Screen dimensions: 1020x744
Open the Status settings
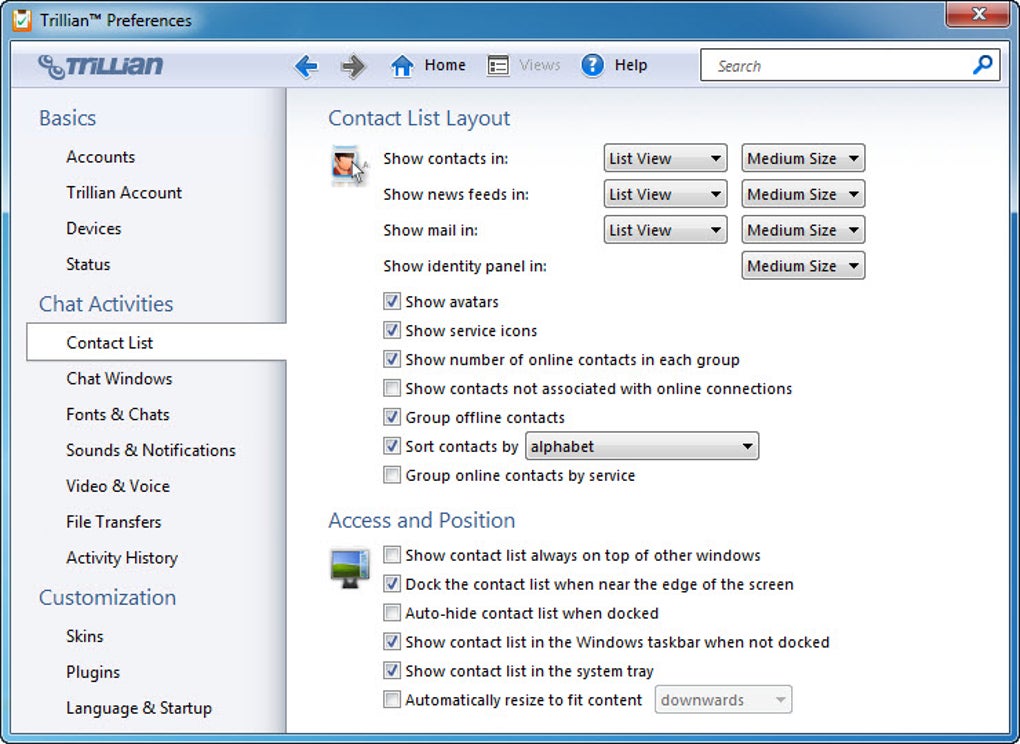click(x=88, y=264)
